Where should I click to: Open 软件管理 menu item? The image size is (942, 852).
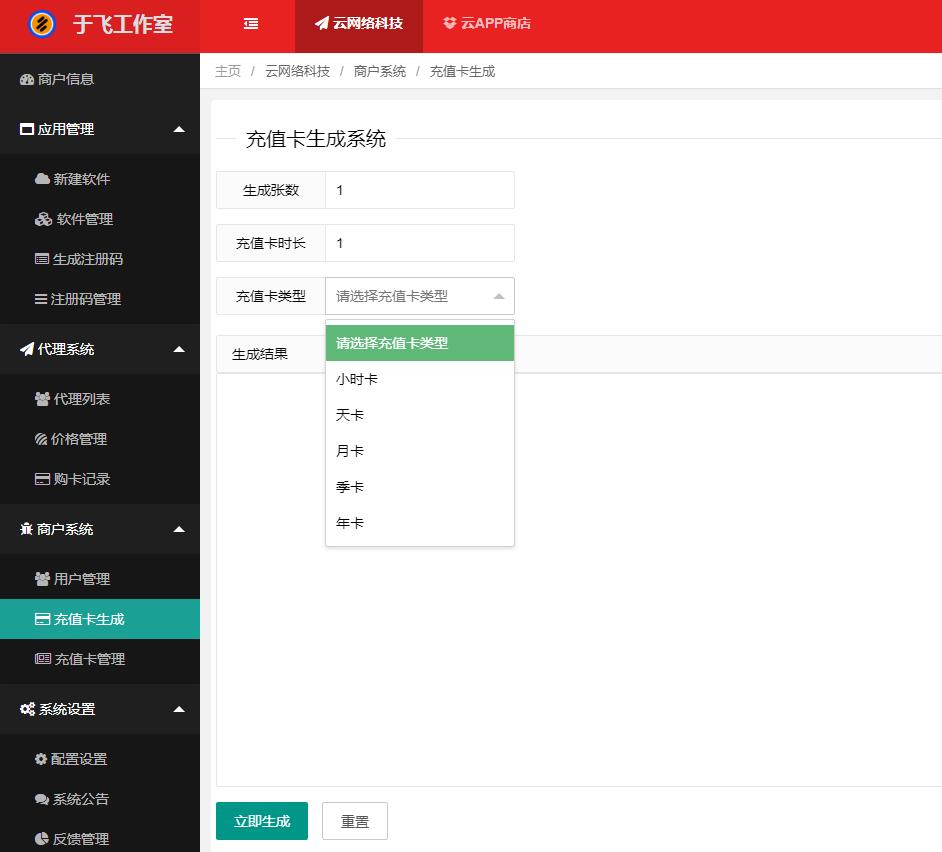tap(100, 219)
